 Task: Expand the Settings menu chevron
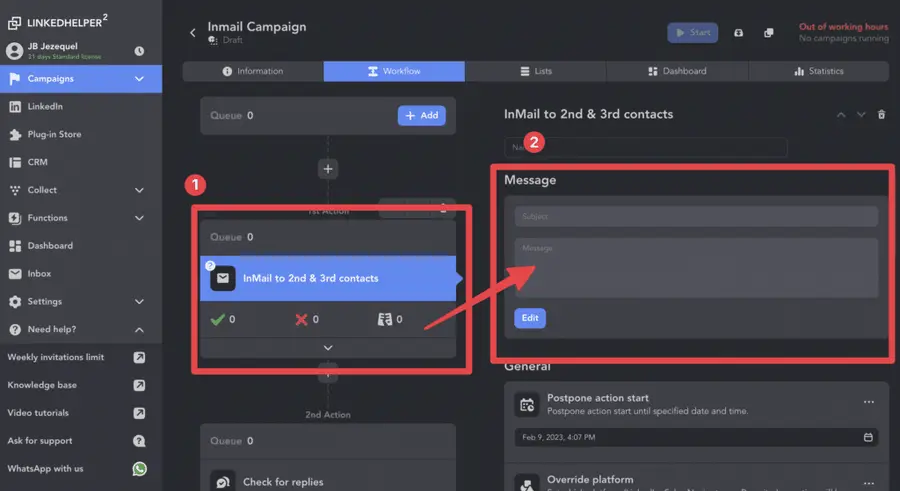click(x=139, y=301)
